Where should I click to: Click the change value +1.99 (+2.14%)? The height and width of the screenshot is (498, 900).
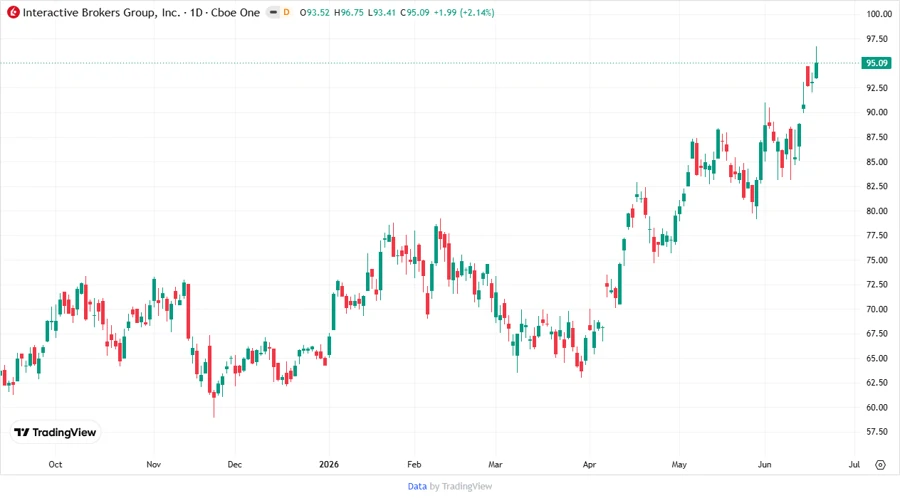[464, 13]
